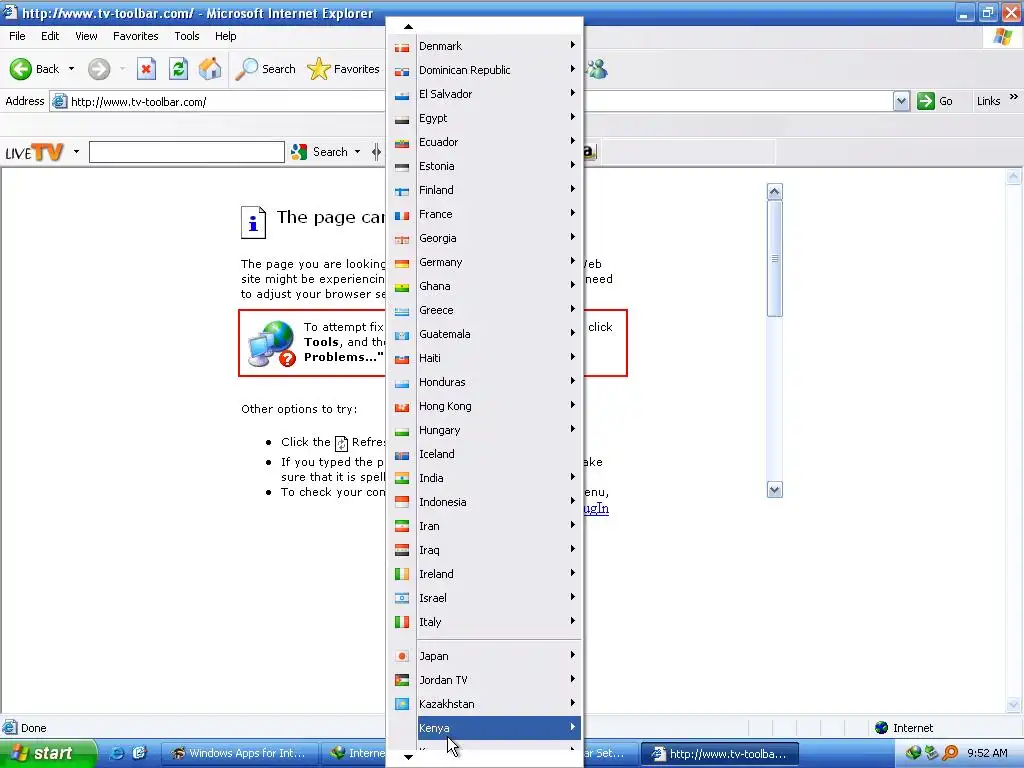Click the tray magnifier icon
1024x768 pixels.
[x=952, y=753]
